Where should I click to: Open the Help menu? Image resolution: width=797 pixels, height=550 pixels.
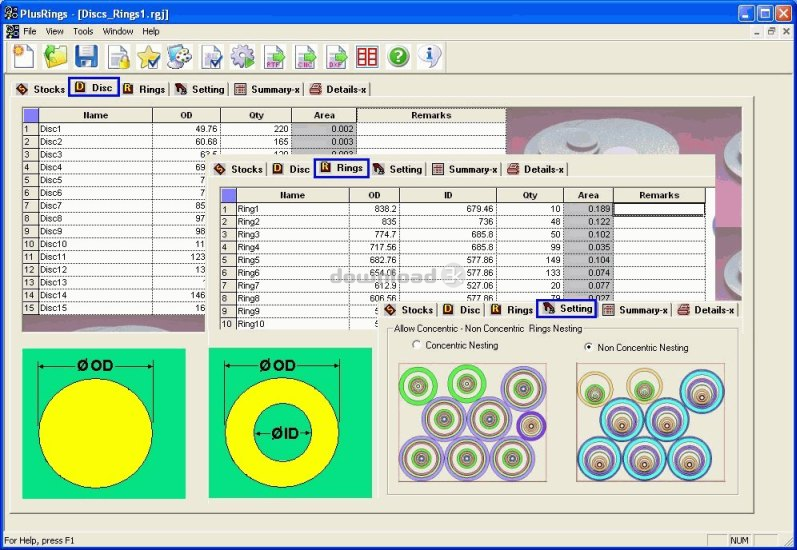click(x=151, y=32)
